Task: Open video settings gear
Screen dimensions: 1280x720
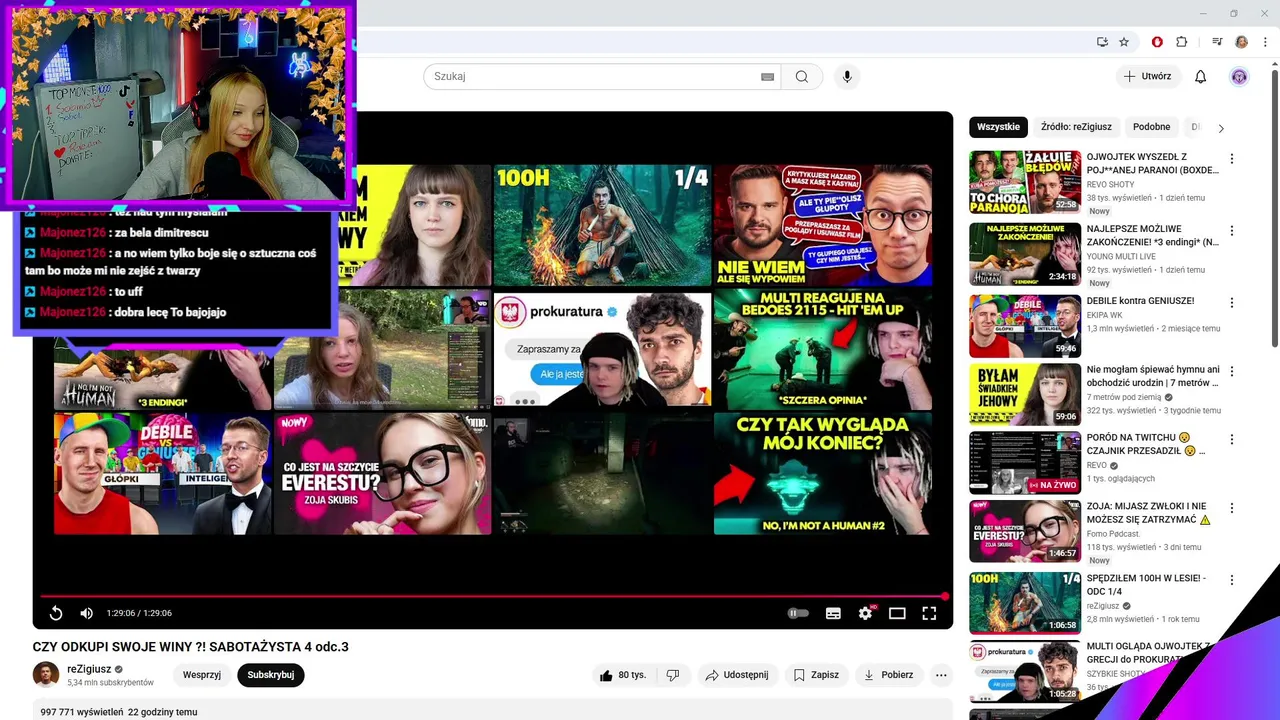Action: (866, 613)
